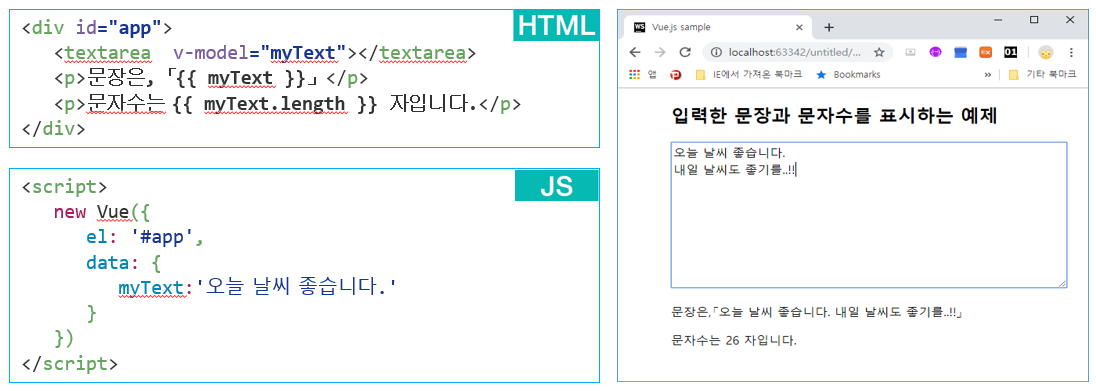Viewport: 1096px width, 391px height.
Task: Open the apps grid shortcut in bookmarks bar
Action: click(x=635, y=74)
